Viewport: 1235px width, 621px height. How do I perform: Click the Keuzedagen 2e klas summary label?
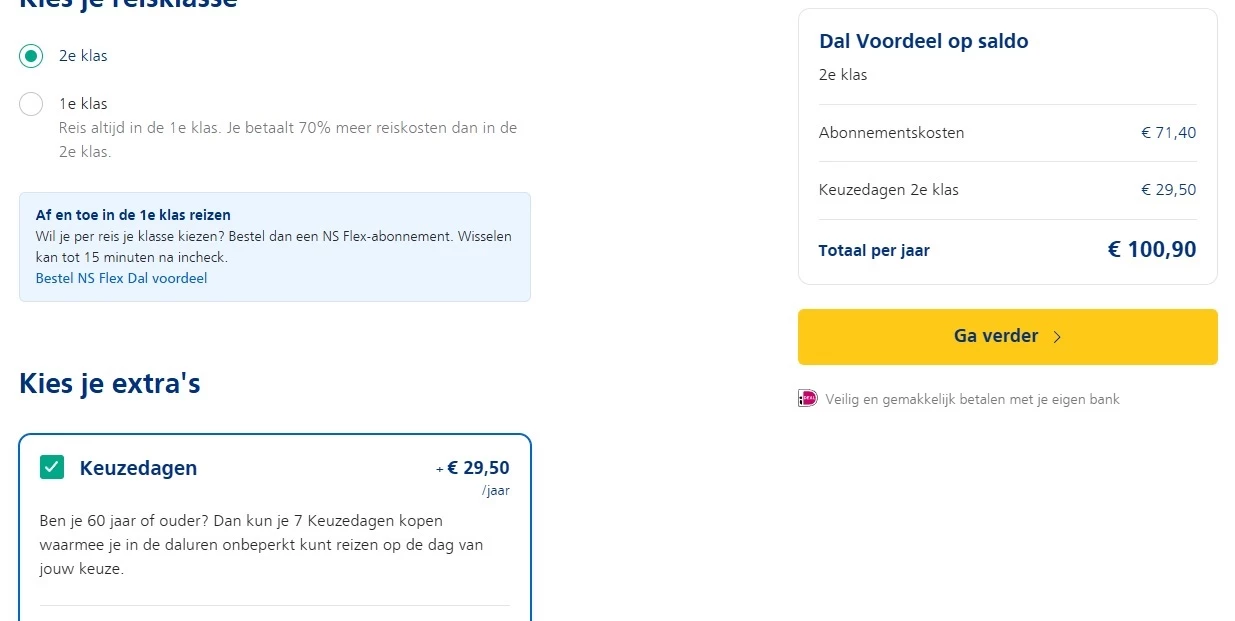pos(888,190)
